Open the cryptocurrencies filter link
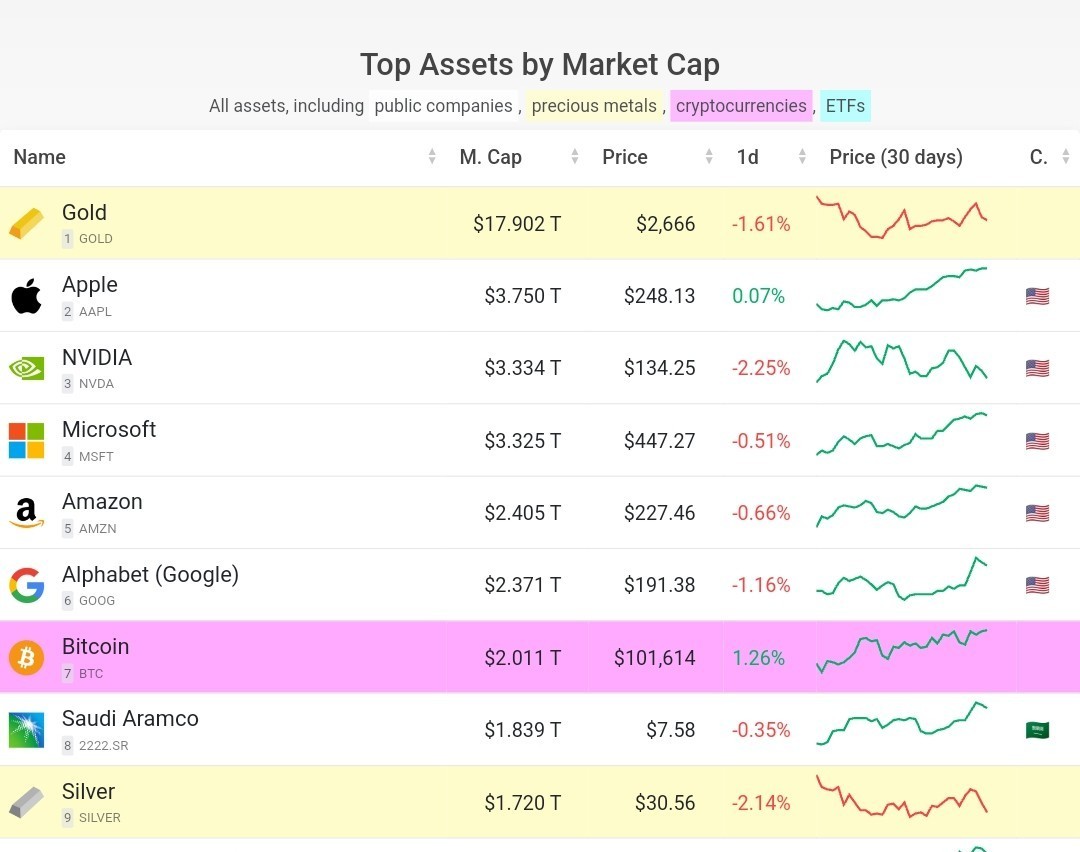The height and width of the screenshot is (852, 1080). [x=741, y=106]
